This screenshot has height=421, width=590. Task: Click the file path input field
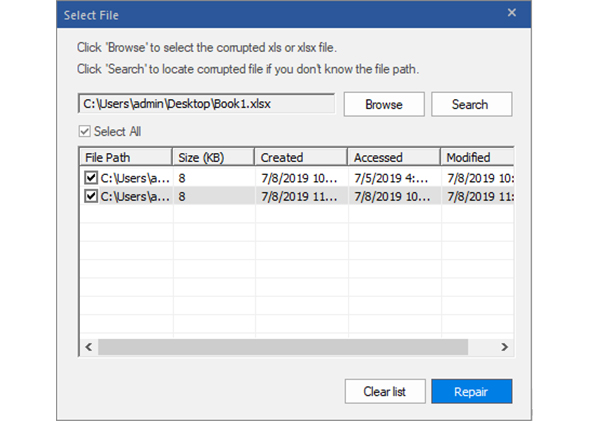[x=206, y=104]
